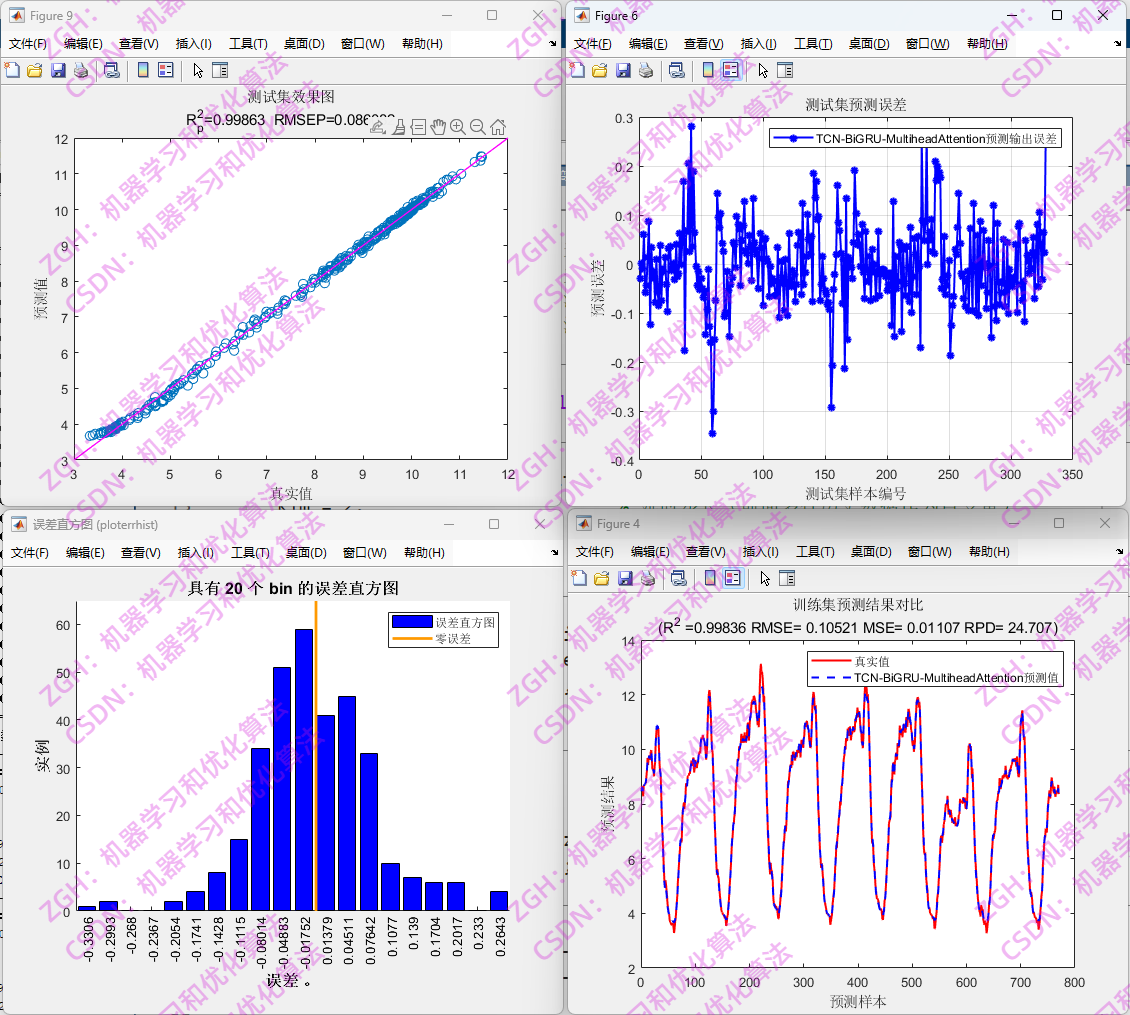1130x1015 pixels.
Task: Open the 插入(I) menu in Figure 6
Action: click(x=759, y=44)
